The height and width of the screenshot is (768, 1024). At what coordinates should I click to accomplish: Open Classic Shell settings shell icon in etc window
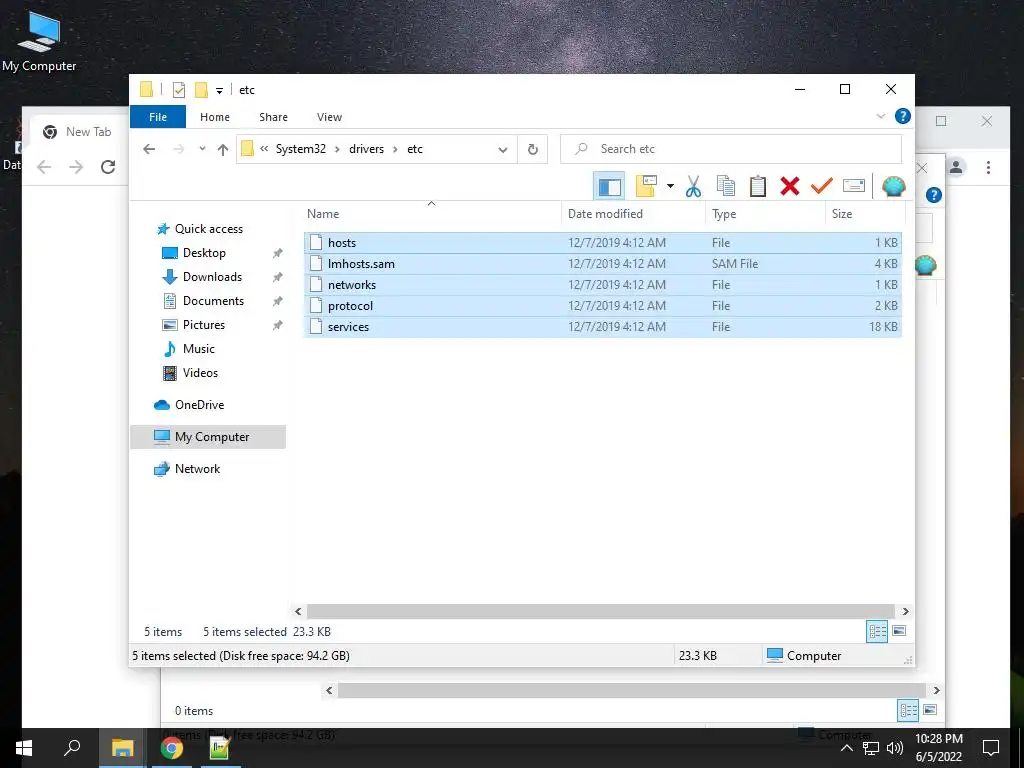[893, 187]
